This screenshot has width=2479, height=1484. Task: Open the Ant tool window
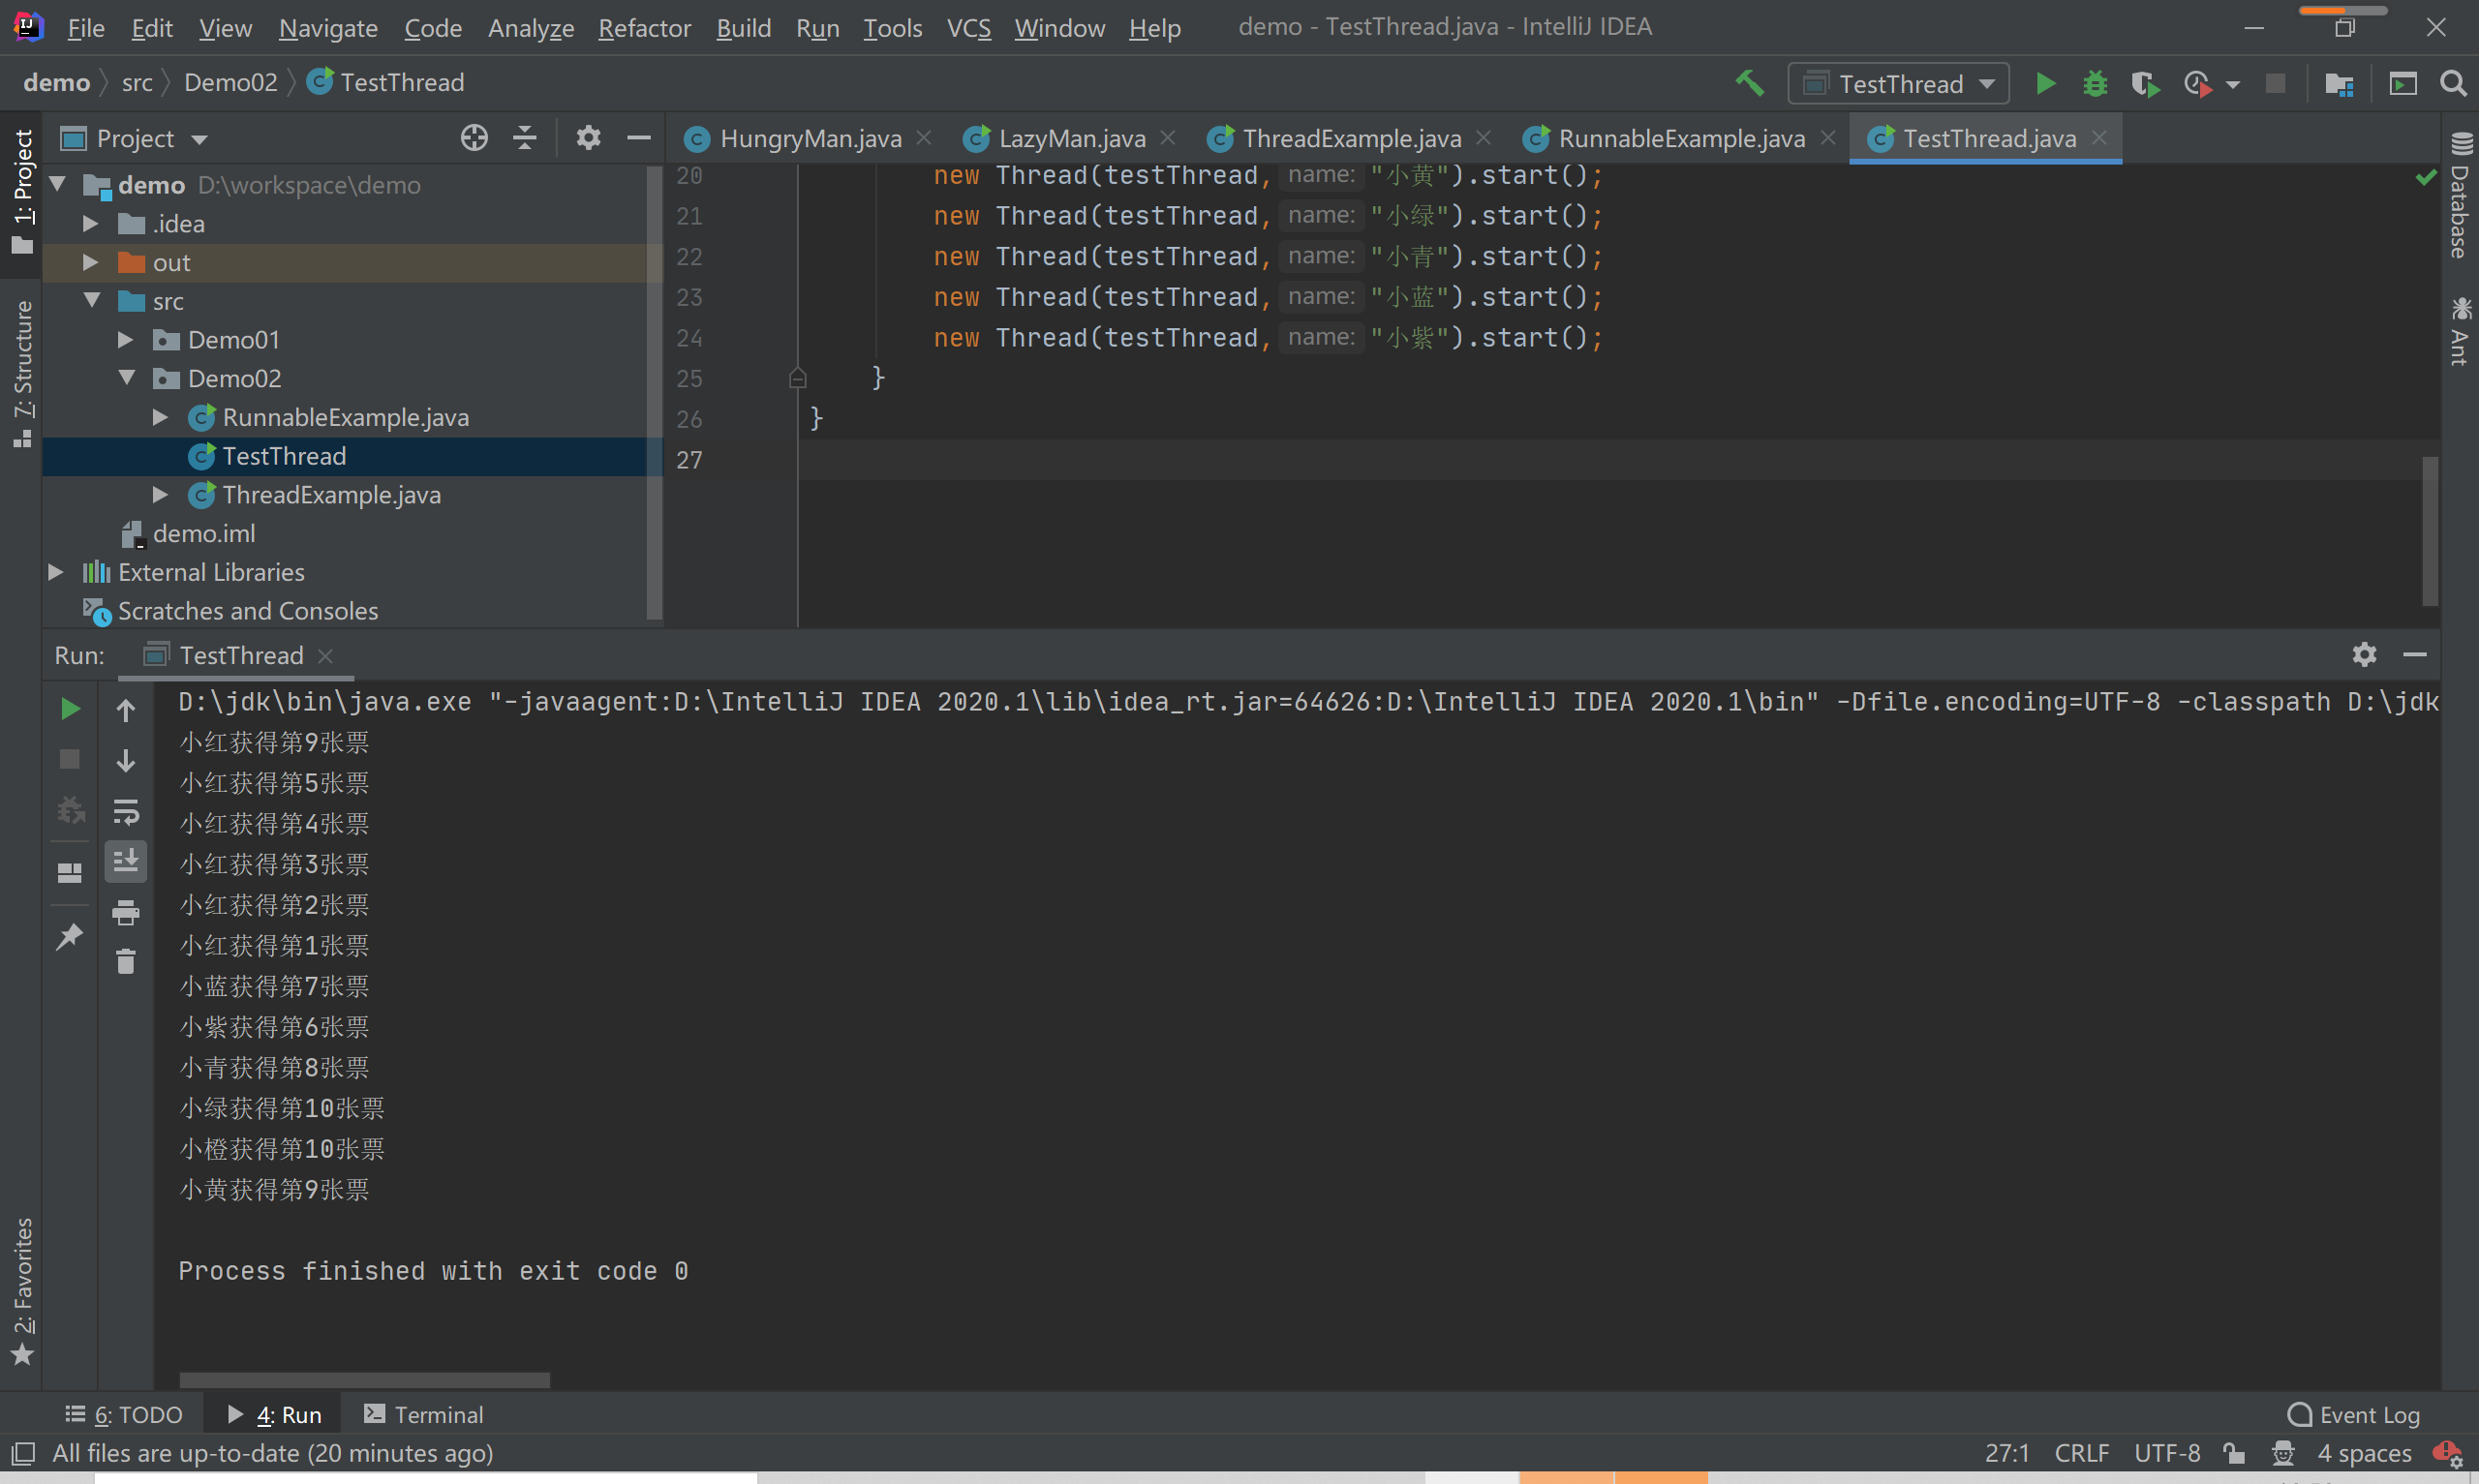(x=2460, y=331)
